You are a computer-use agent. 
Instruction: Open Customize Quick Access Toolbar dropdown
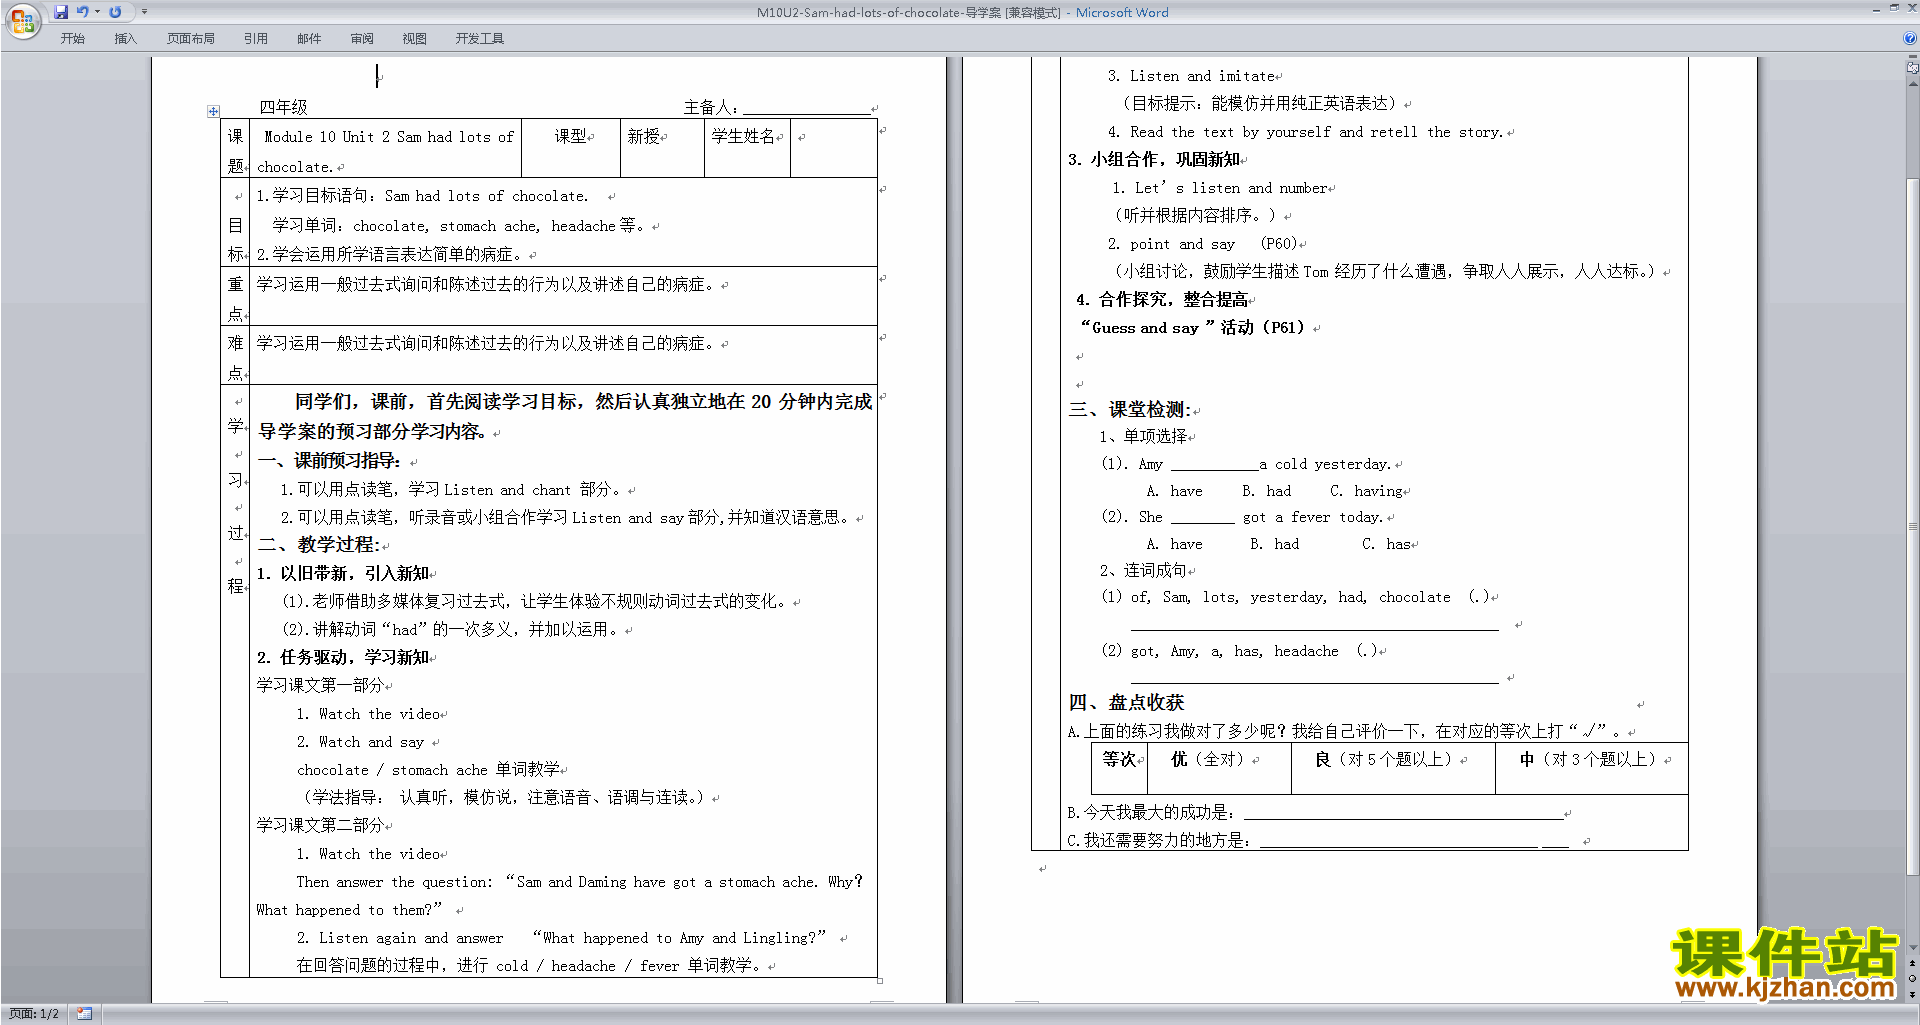144,12
